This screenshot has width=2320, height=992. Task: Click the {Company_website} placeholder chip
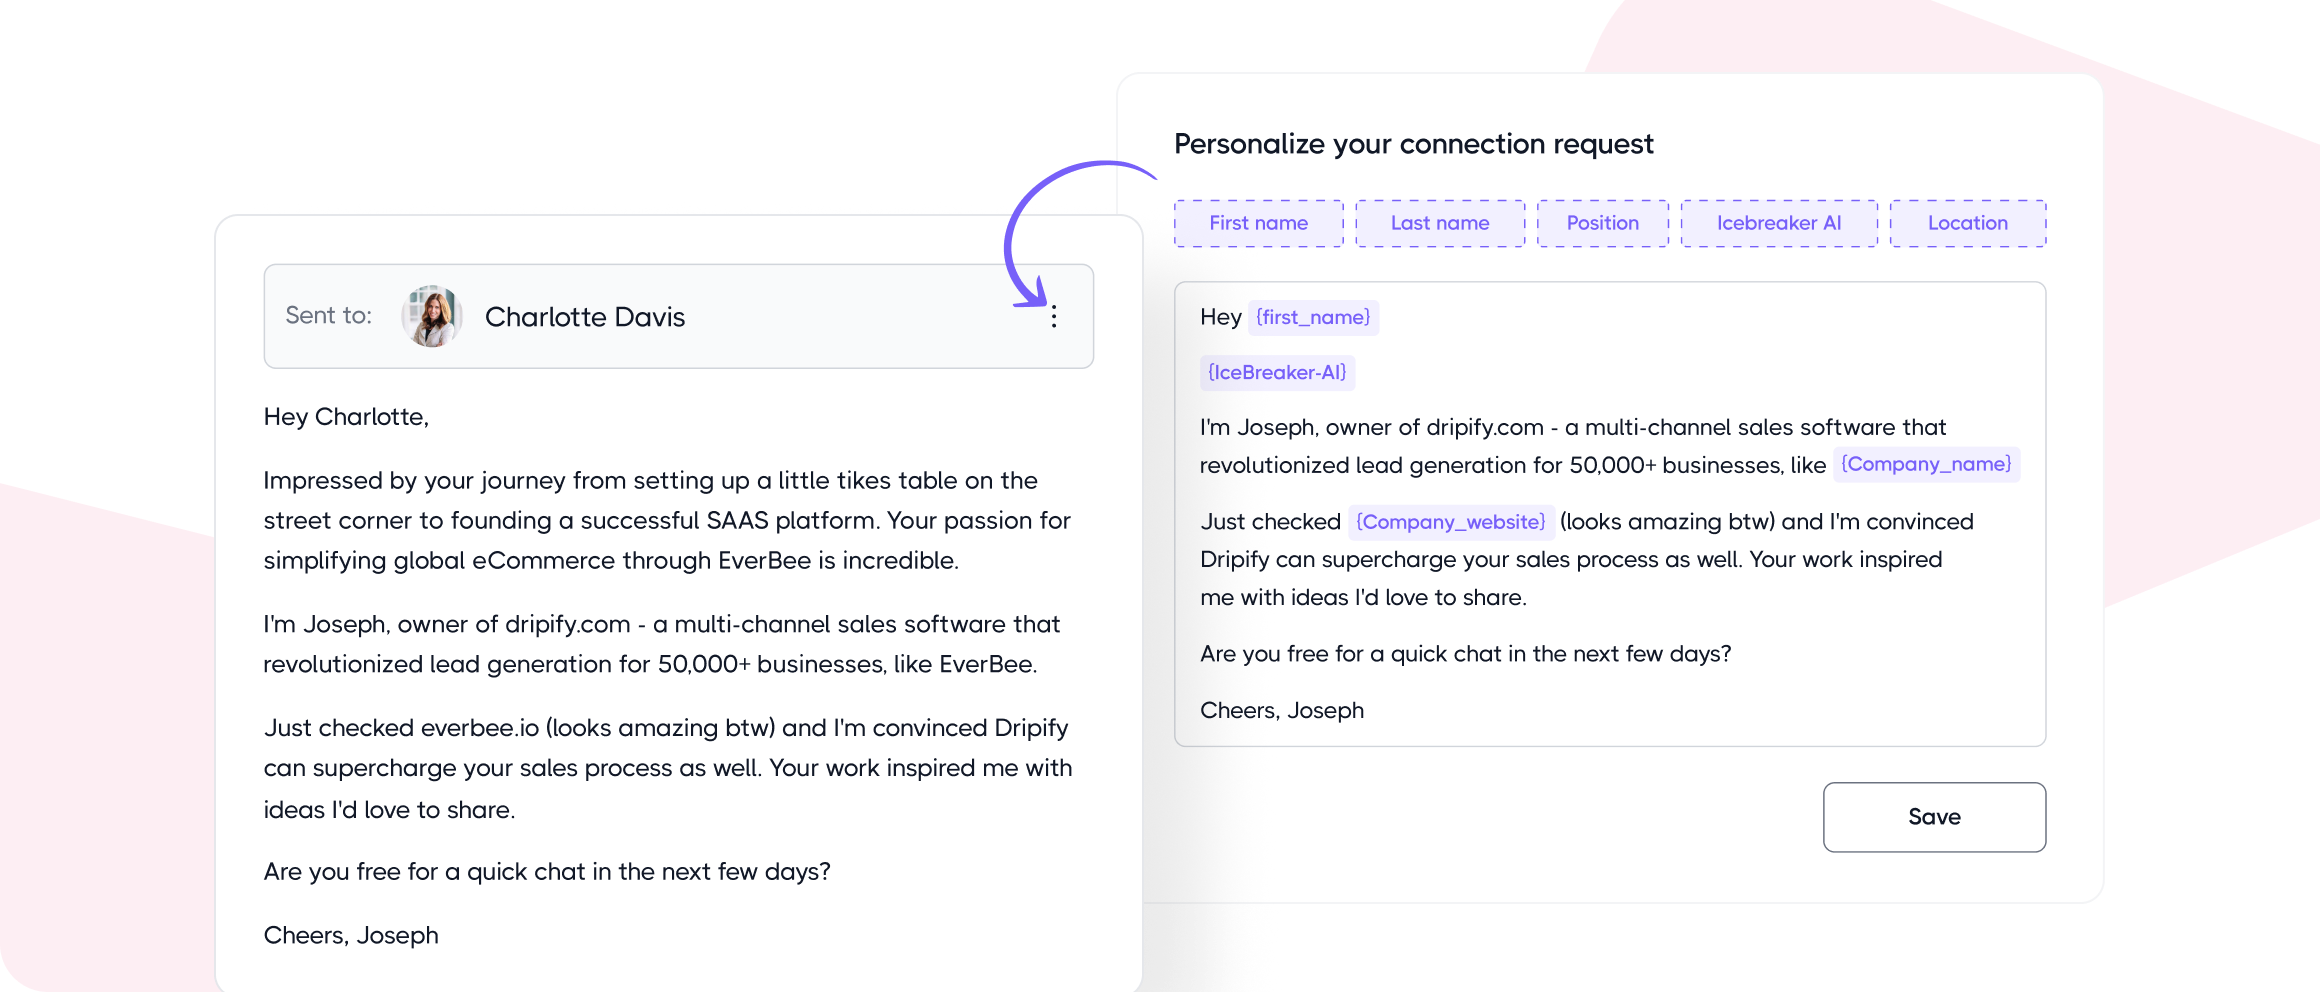[1450, 522]
